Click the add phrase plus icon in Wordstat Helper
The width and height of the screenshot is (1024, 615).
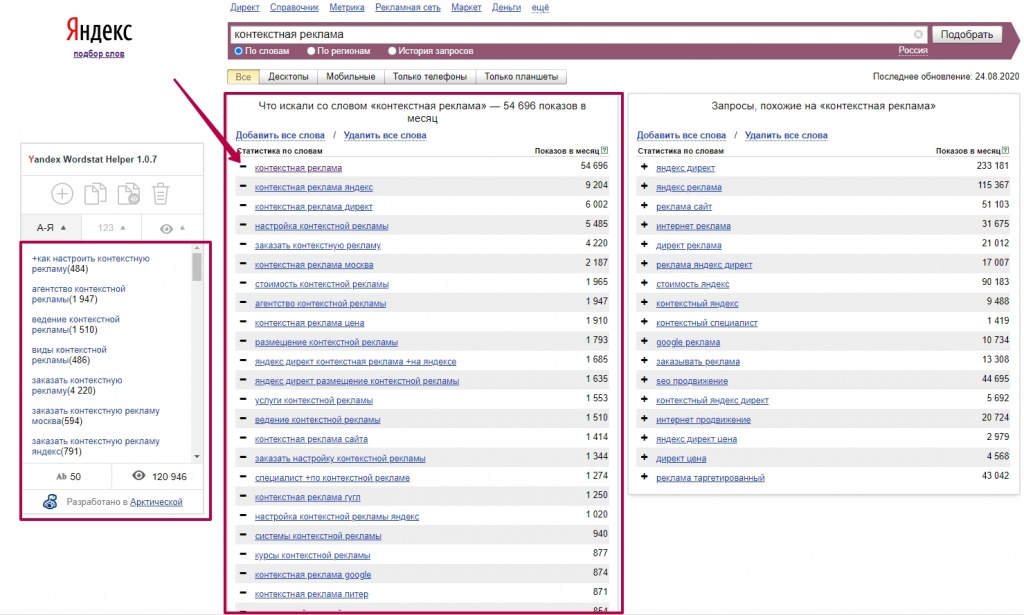point(62,194)
